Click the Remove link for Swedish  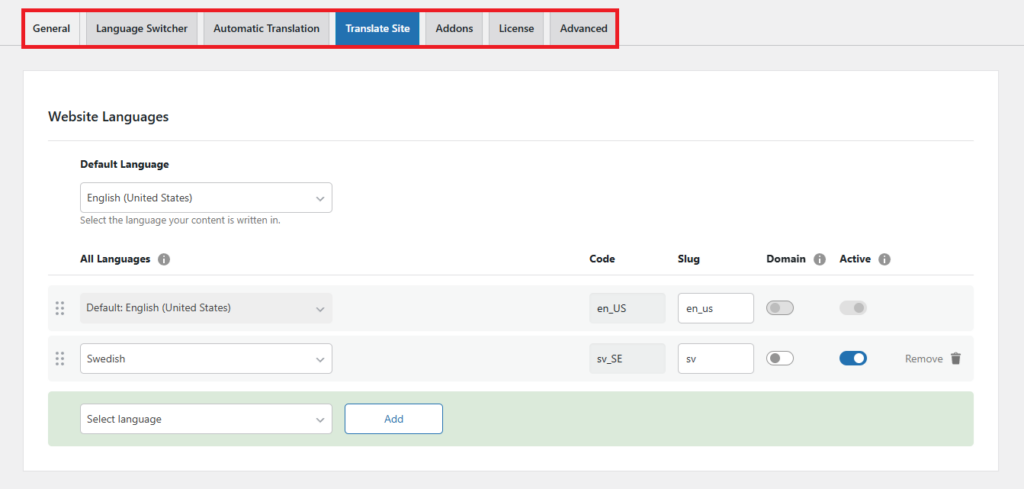(923, 358)
